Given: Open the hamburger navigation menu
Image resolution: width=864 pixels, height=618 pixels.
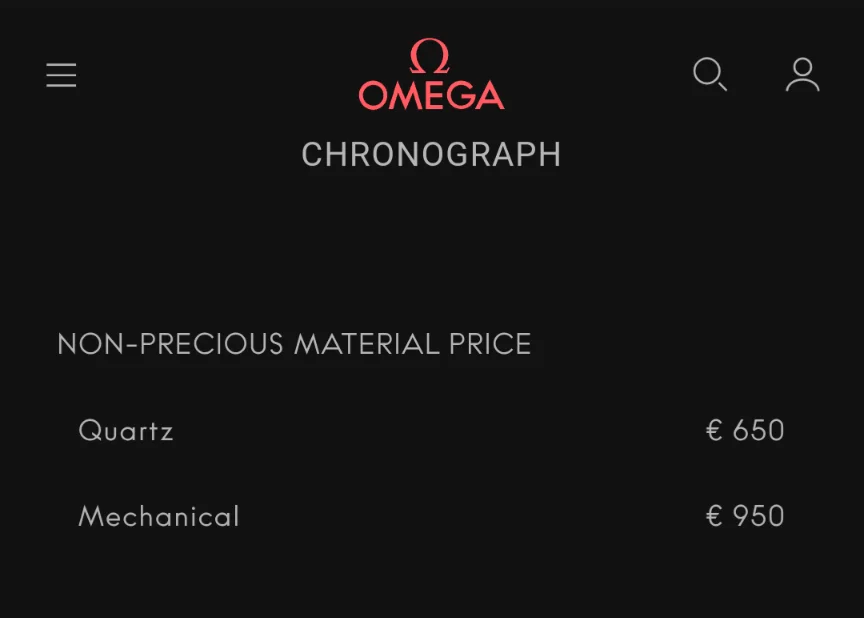Looking at the screenshot, I should [61, 75].
